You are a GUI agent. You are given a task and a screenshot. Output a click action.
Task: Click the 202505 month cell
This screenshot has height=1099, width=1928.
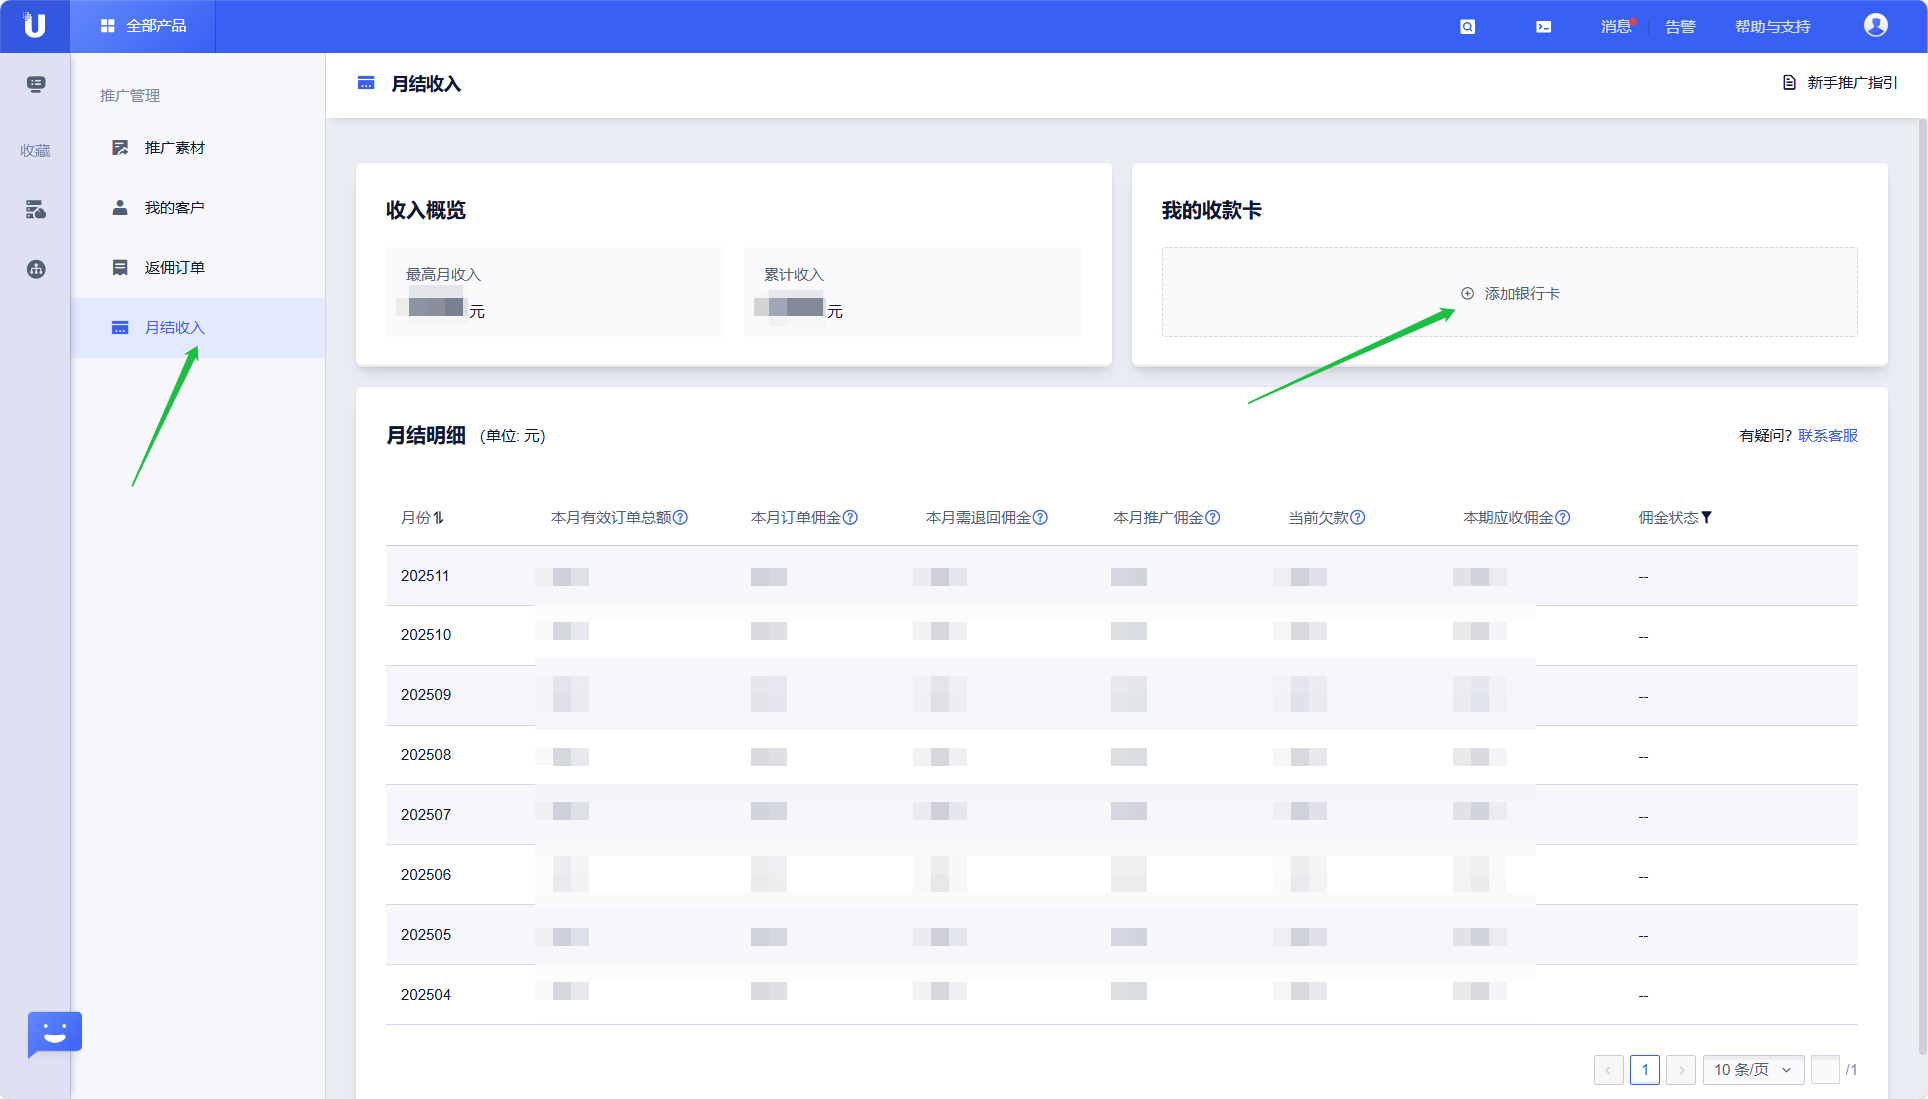click(x=426, y=935)
